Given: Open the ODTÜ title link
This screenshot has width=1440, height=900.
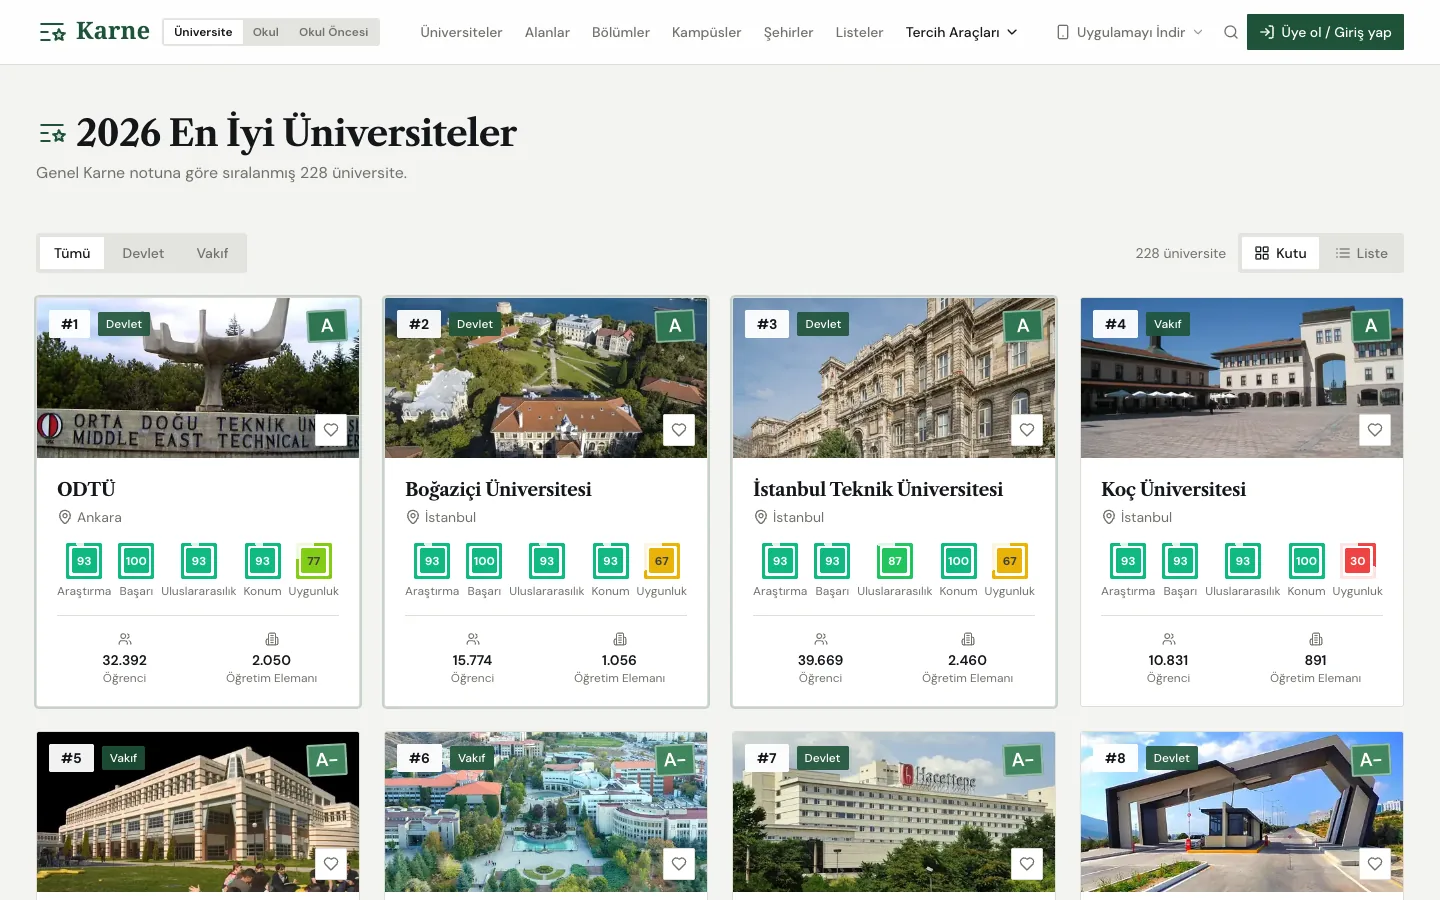Looking at the screenshot, I should pos(86,489).
